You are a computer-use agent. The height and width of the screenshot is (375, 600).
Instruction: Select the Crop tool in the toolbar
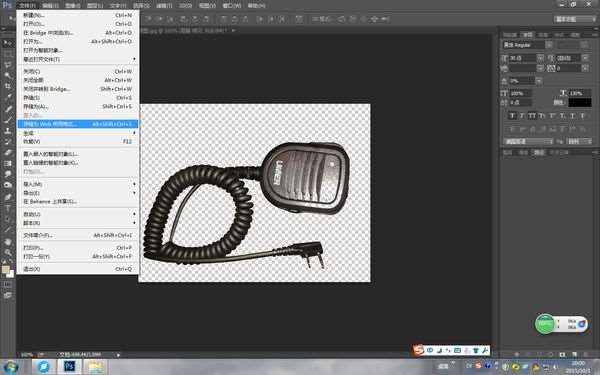click(x=8, y=86)
